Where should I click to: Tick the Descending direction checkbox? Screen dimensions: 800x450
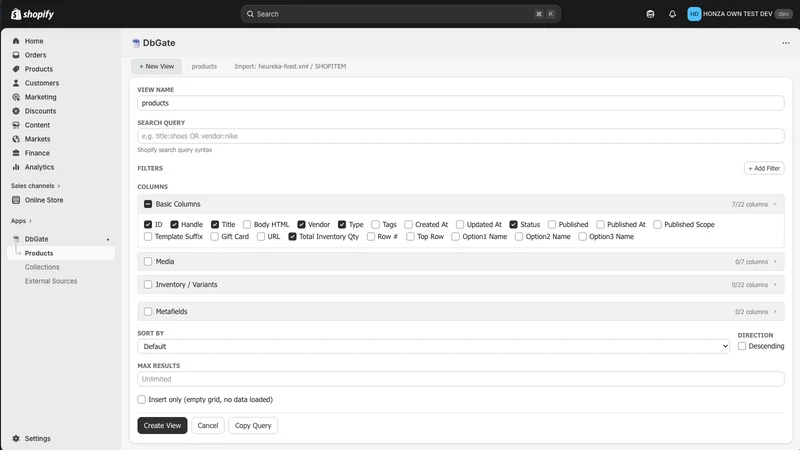point(742,346)
